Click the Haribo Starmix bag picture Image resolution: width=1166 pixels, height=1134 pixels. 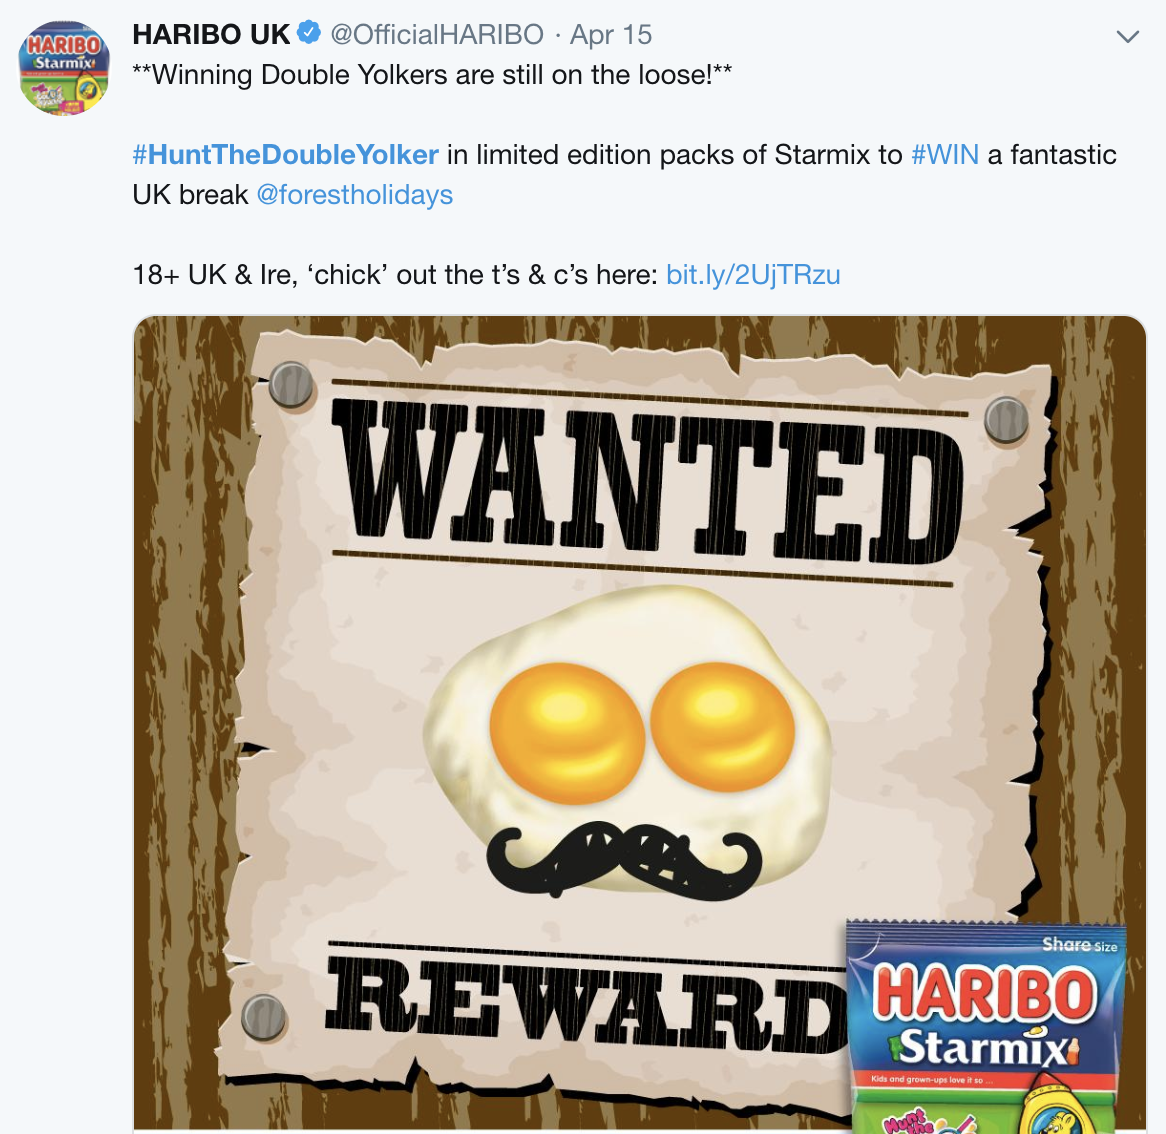click(x=986, y=1026)
